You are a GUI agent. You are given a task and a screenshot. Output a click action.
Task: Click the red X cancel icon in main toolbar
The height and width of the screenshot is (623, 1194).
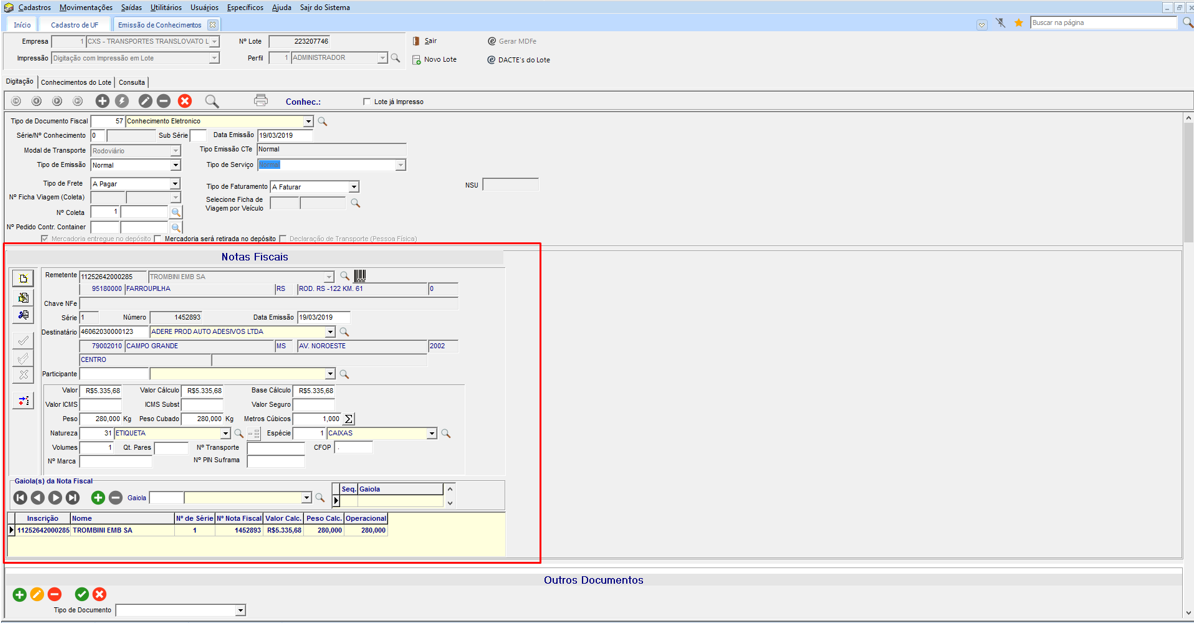(x=184, y=101)
